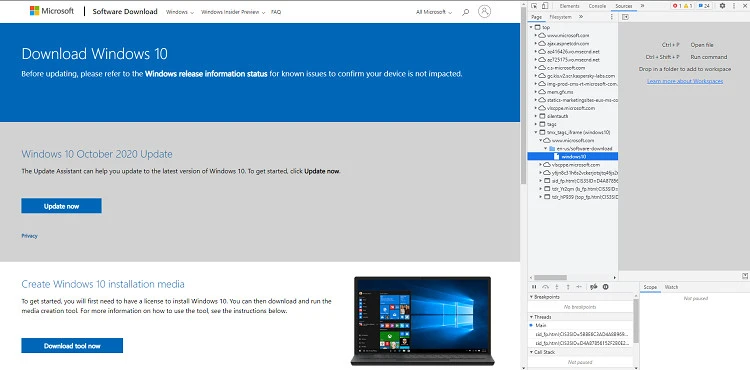The image size is (750, 370).
Task: Switch to the Filesystem navigator tab
Action: click(x=560, y=17)
